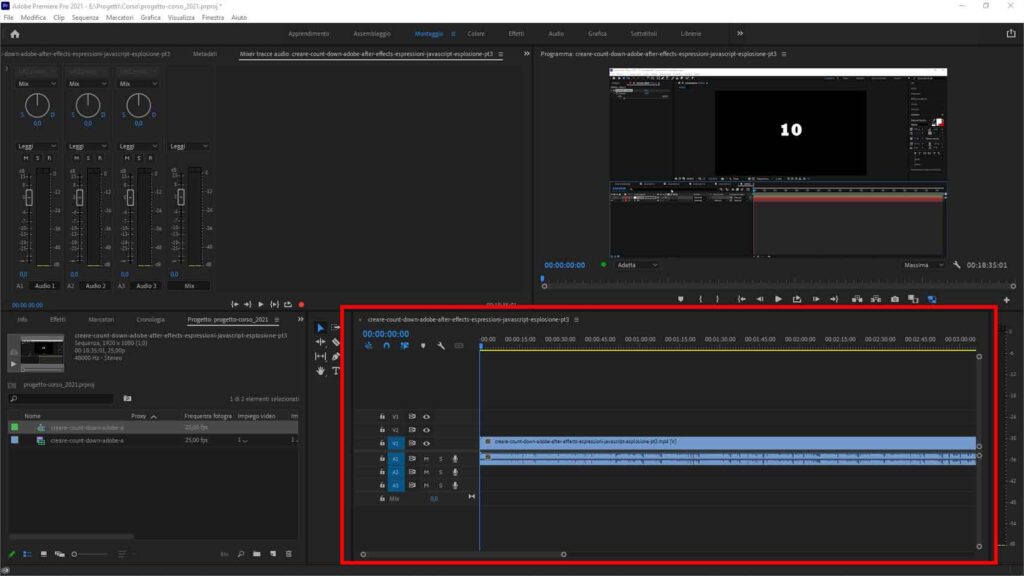
Task: Open the Adatta zoom dropdown in the Program monitor
Action: (635, 264)
